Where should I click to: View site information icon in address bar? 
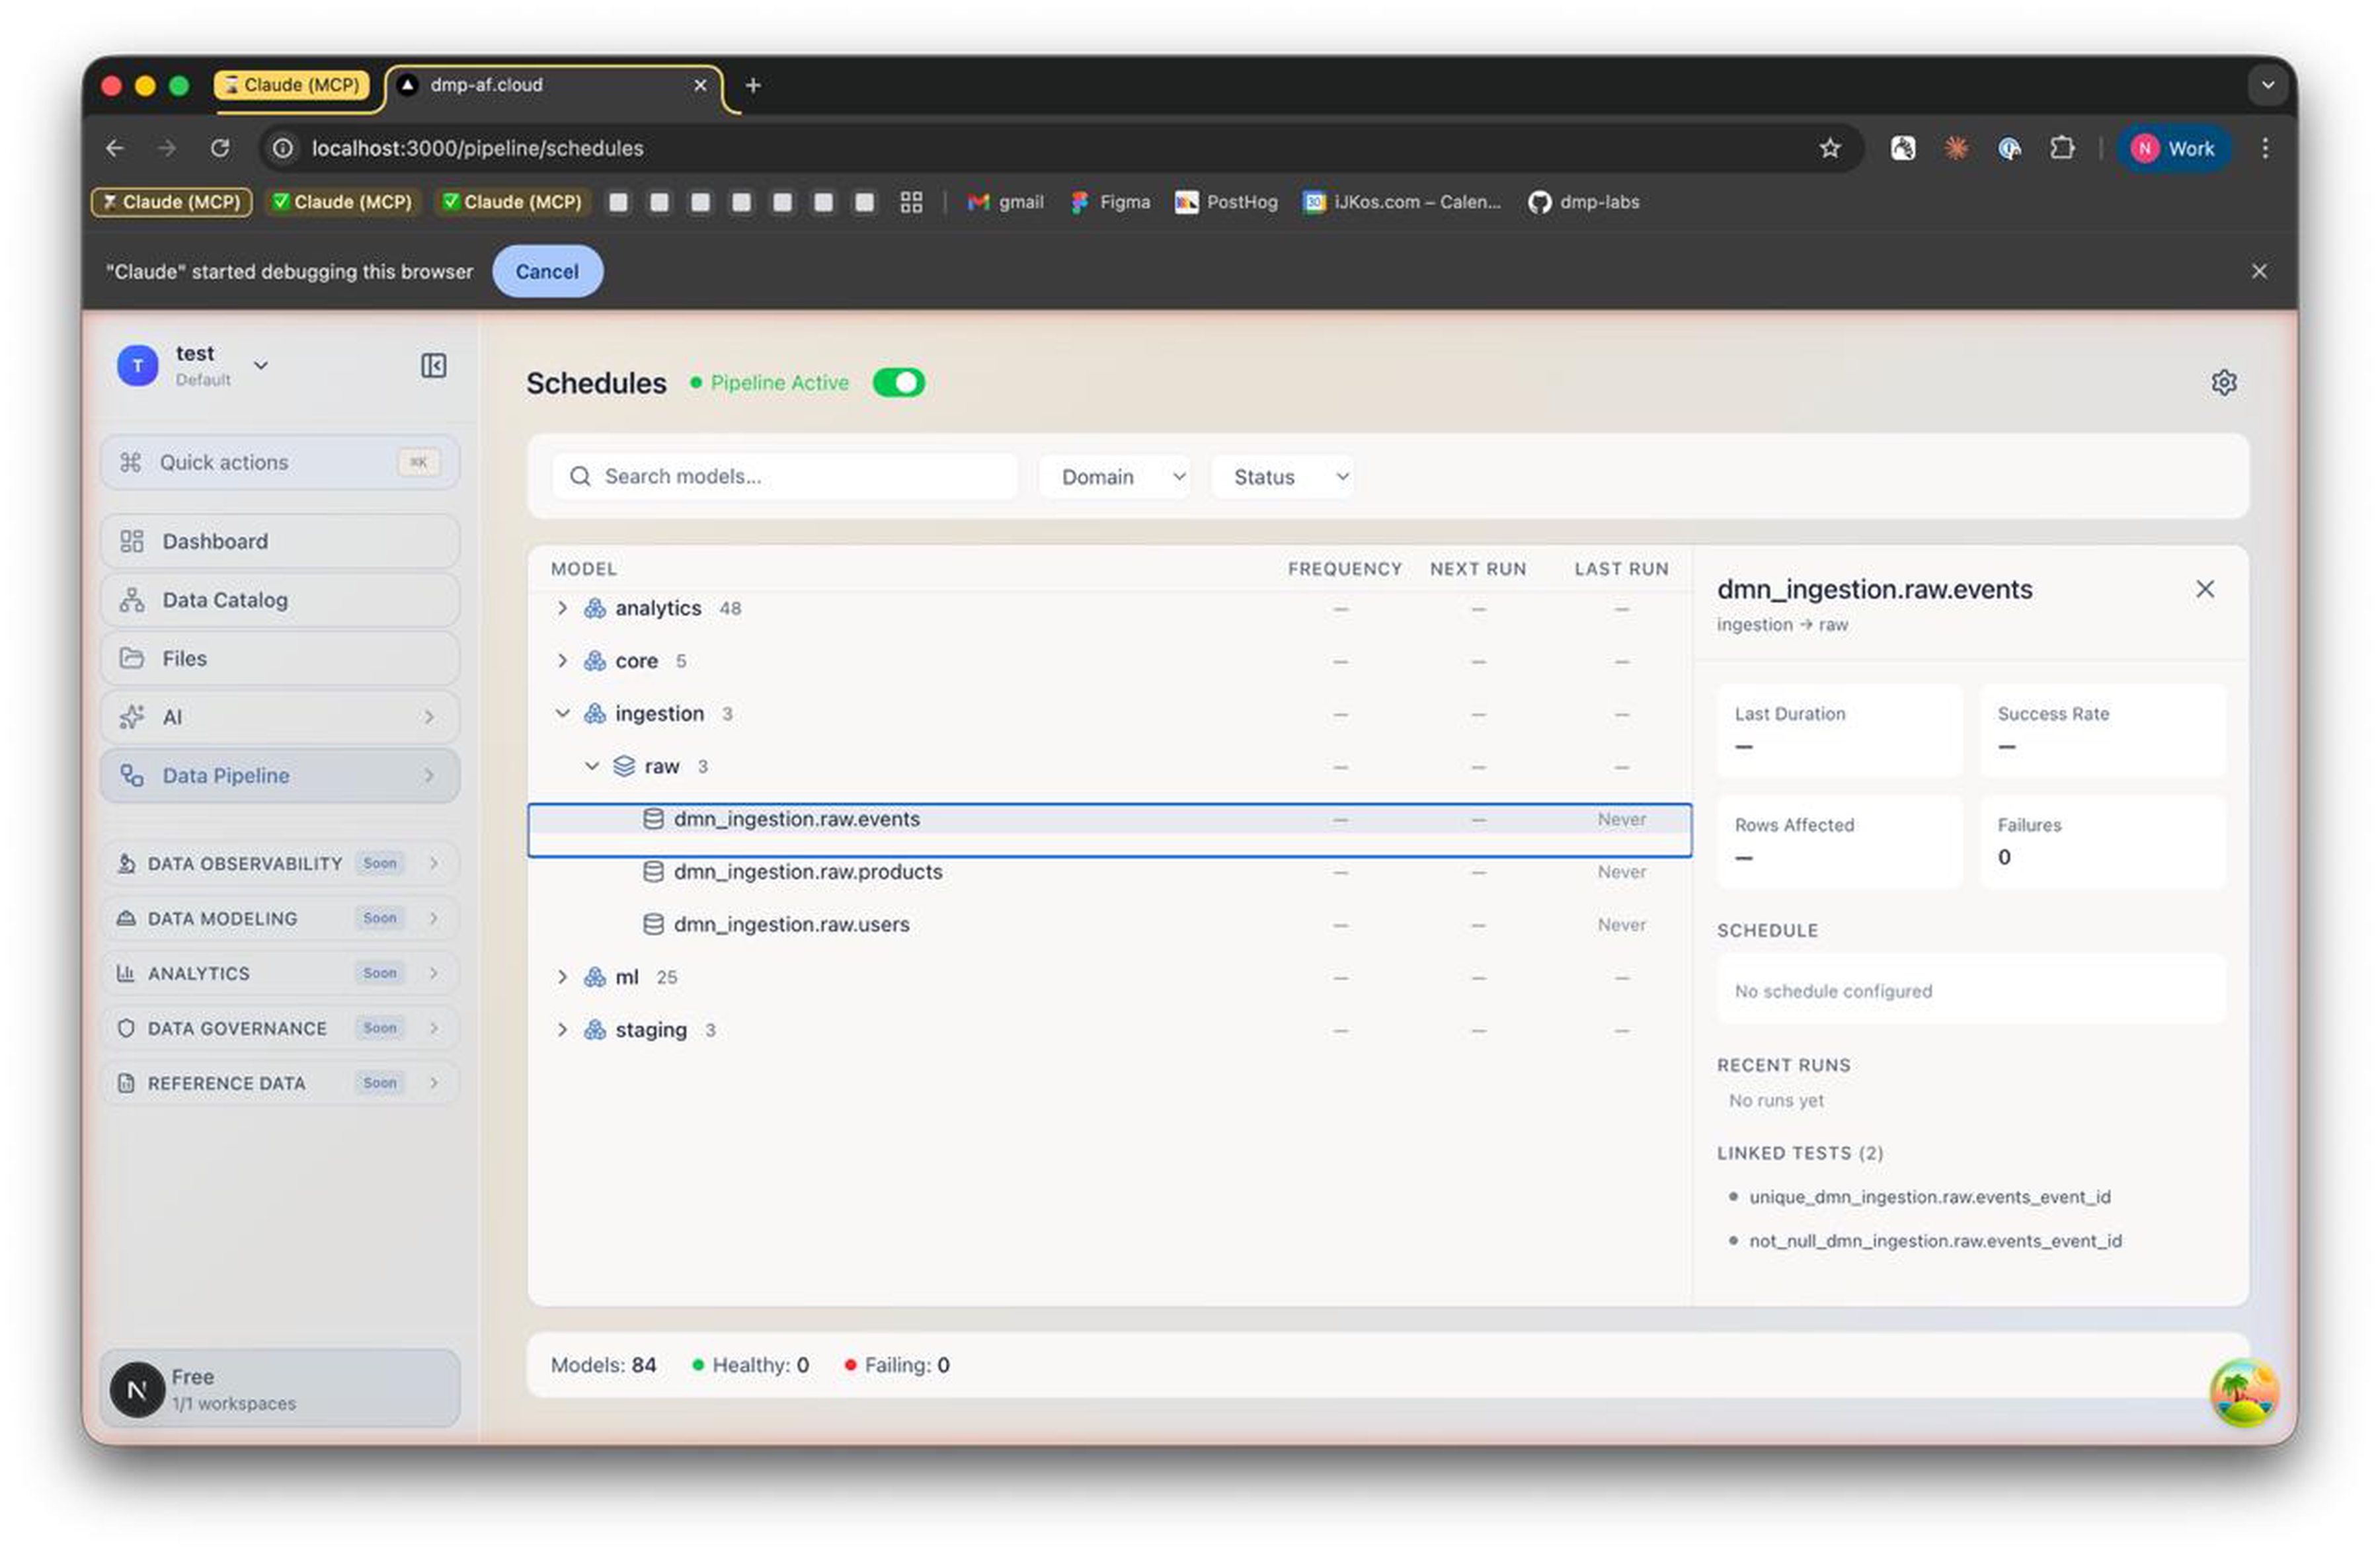(x=283, y=148)
